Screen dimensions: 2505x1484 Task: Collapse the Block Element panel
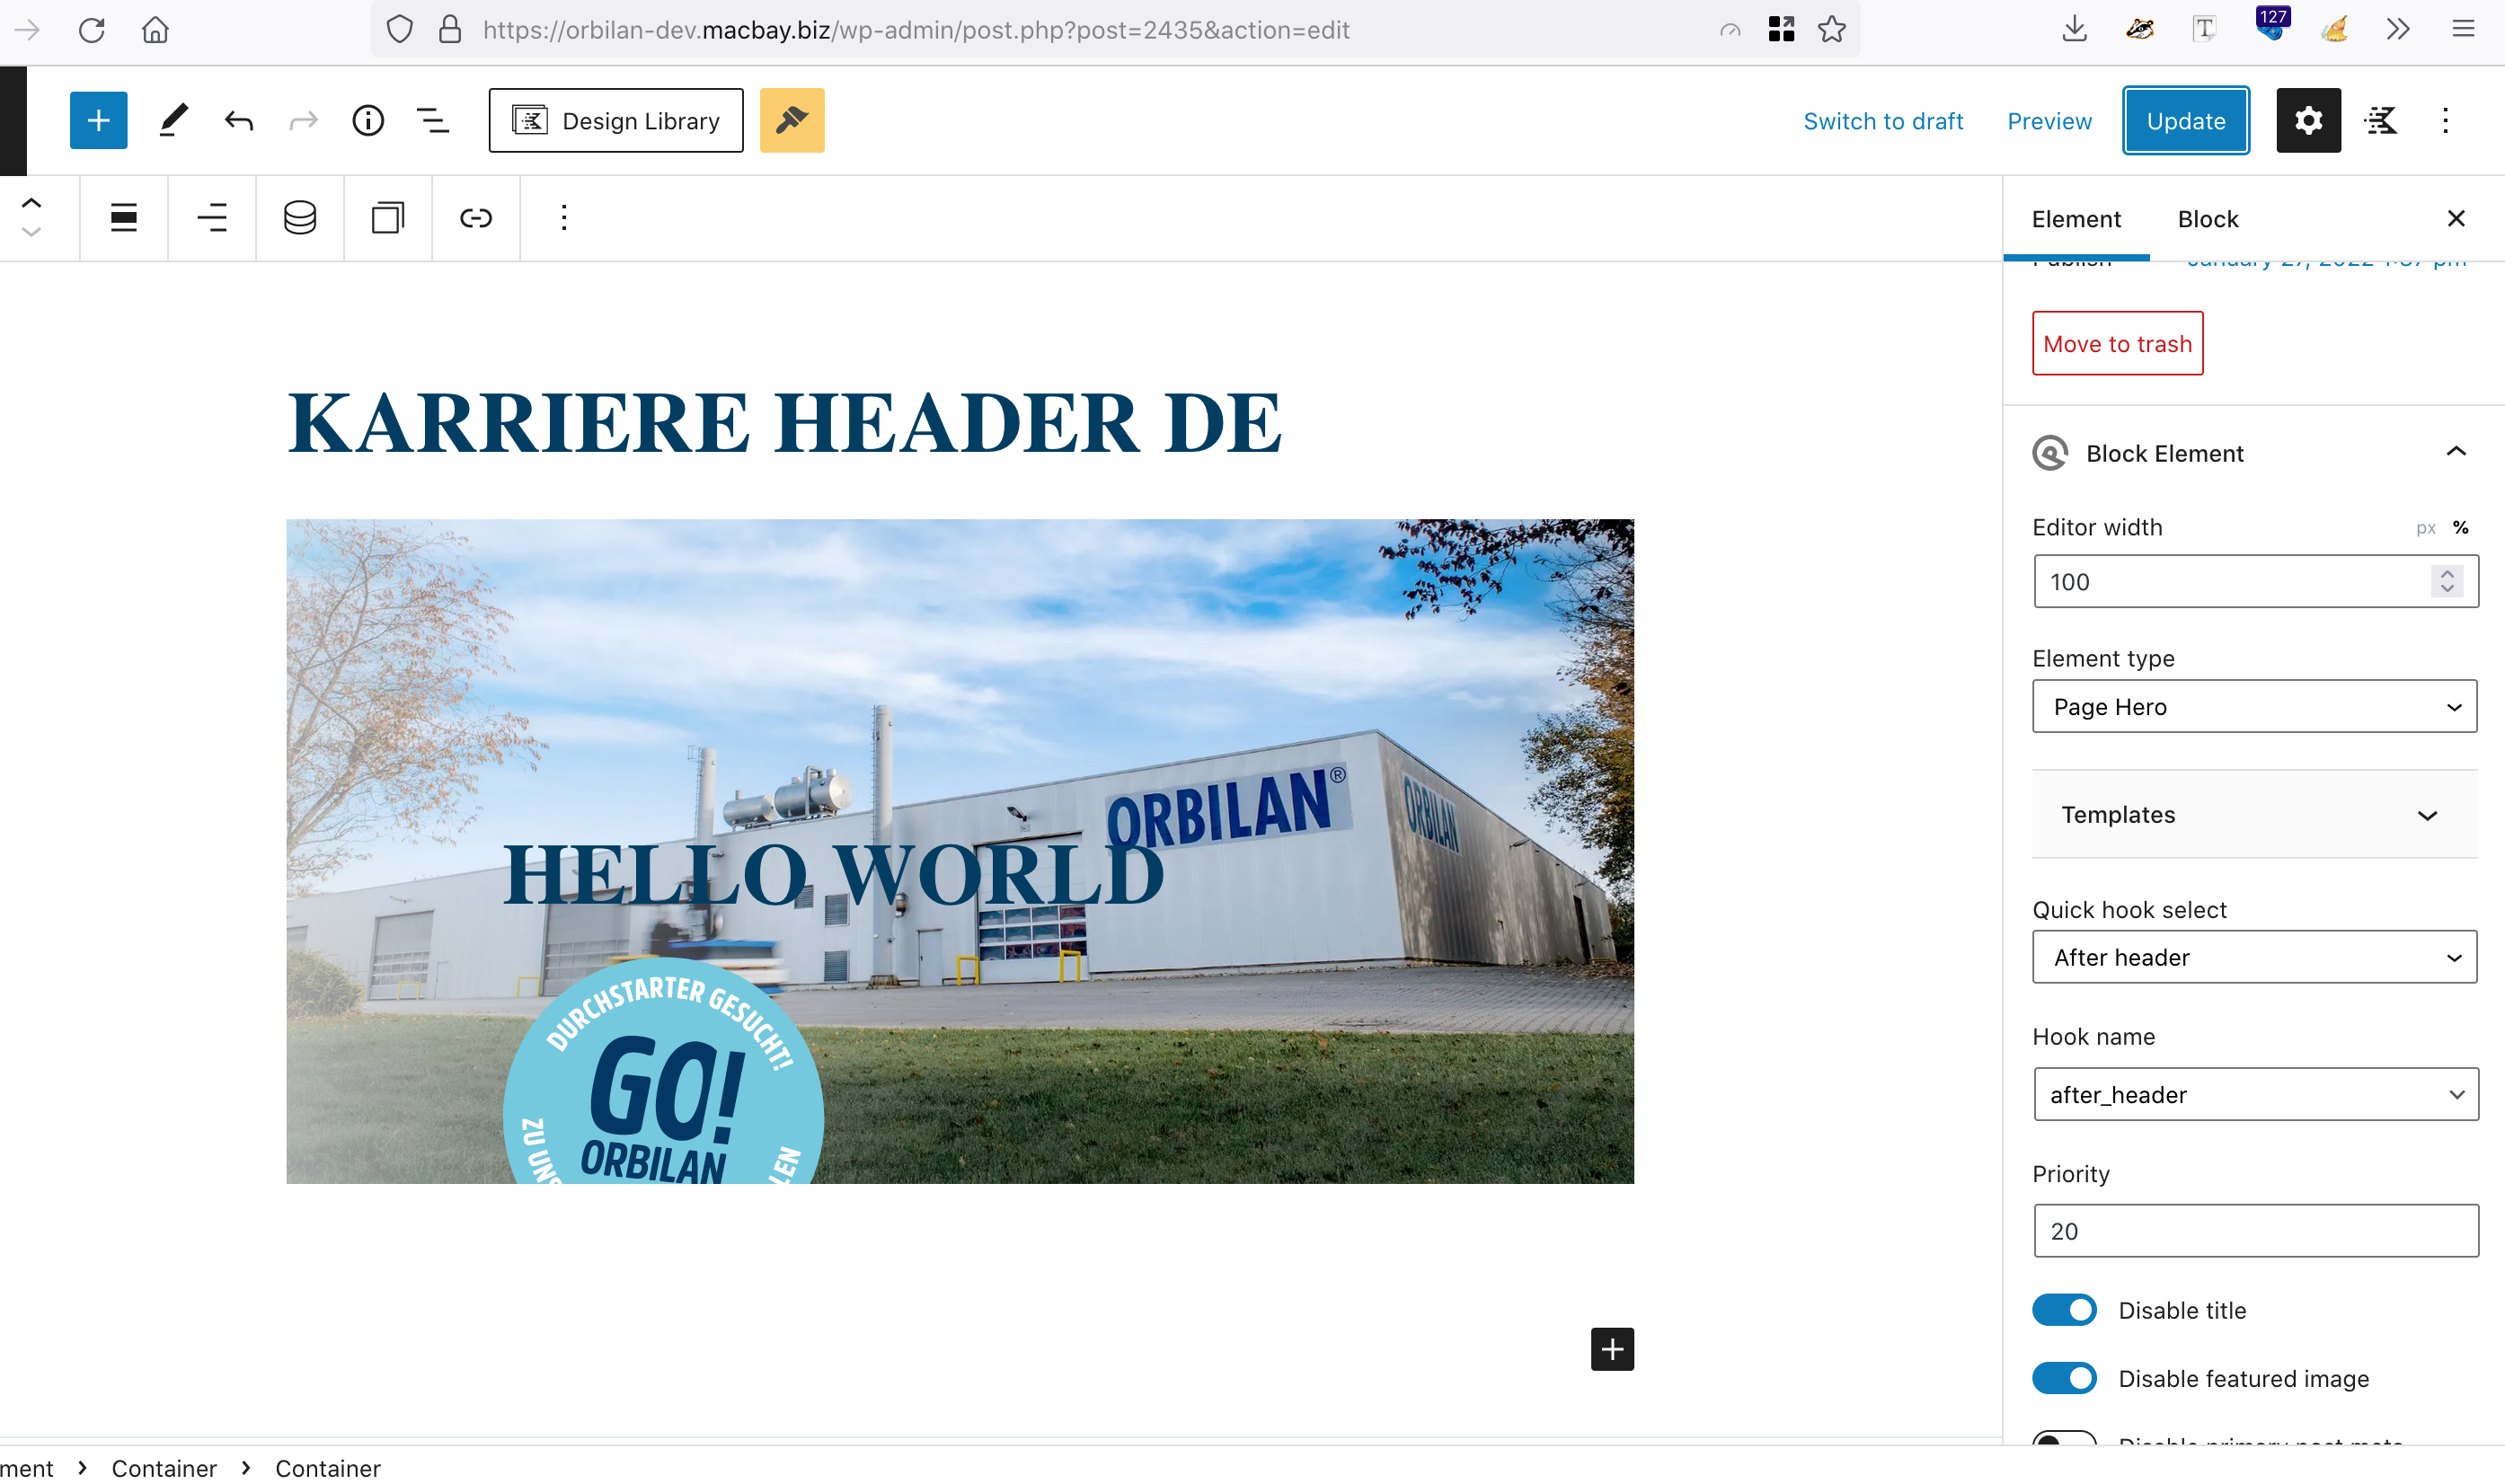2456,453
